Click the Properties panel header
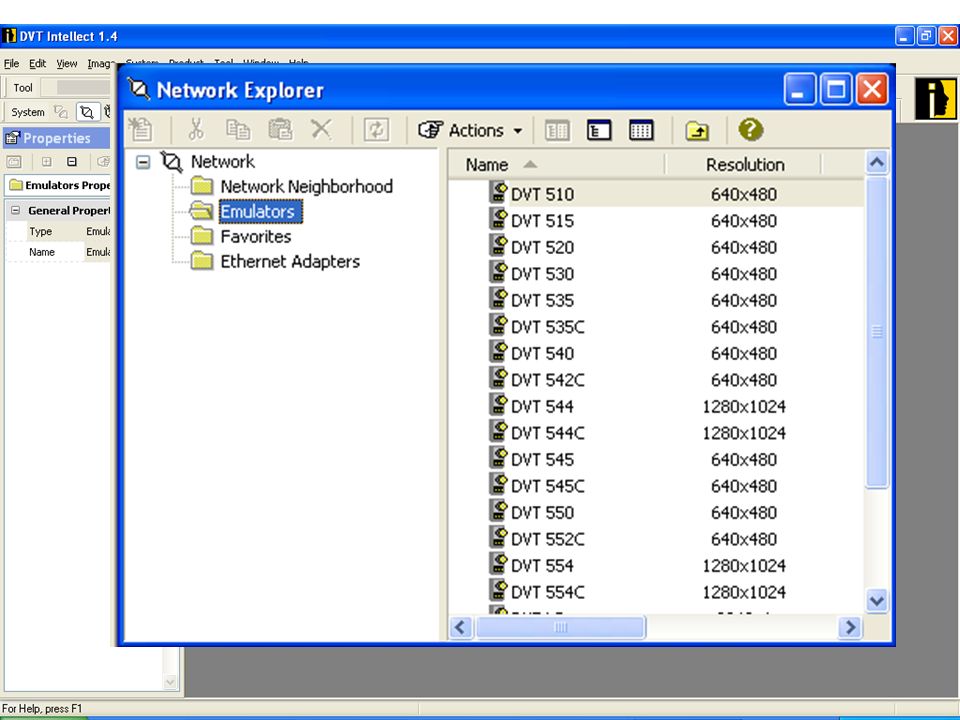 click(56, 138)
